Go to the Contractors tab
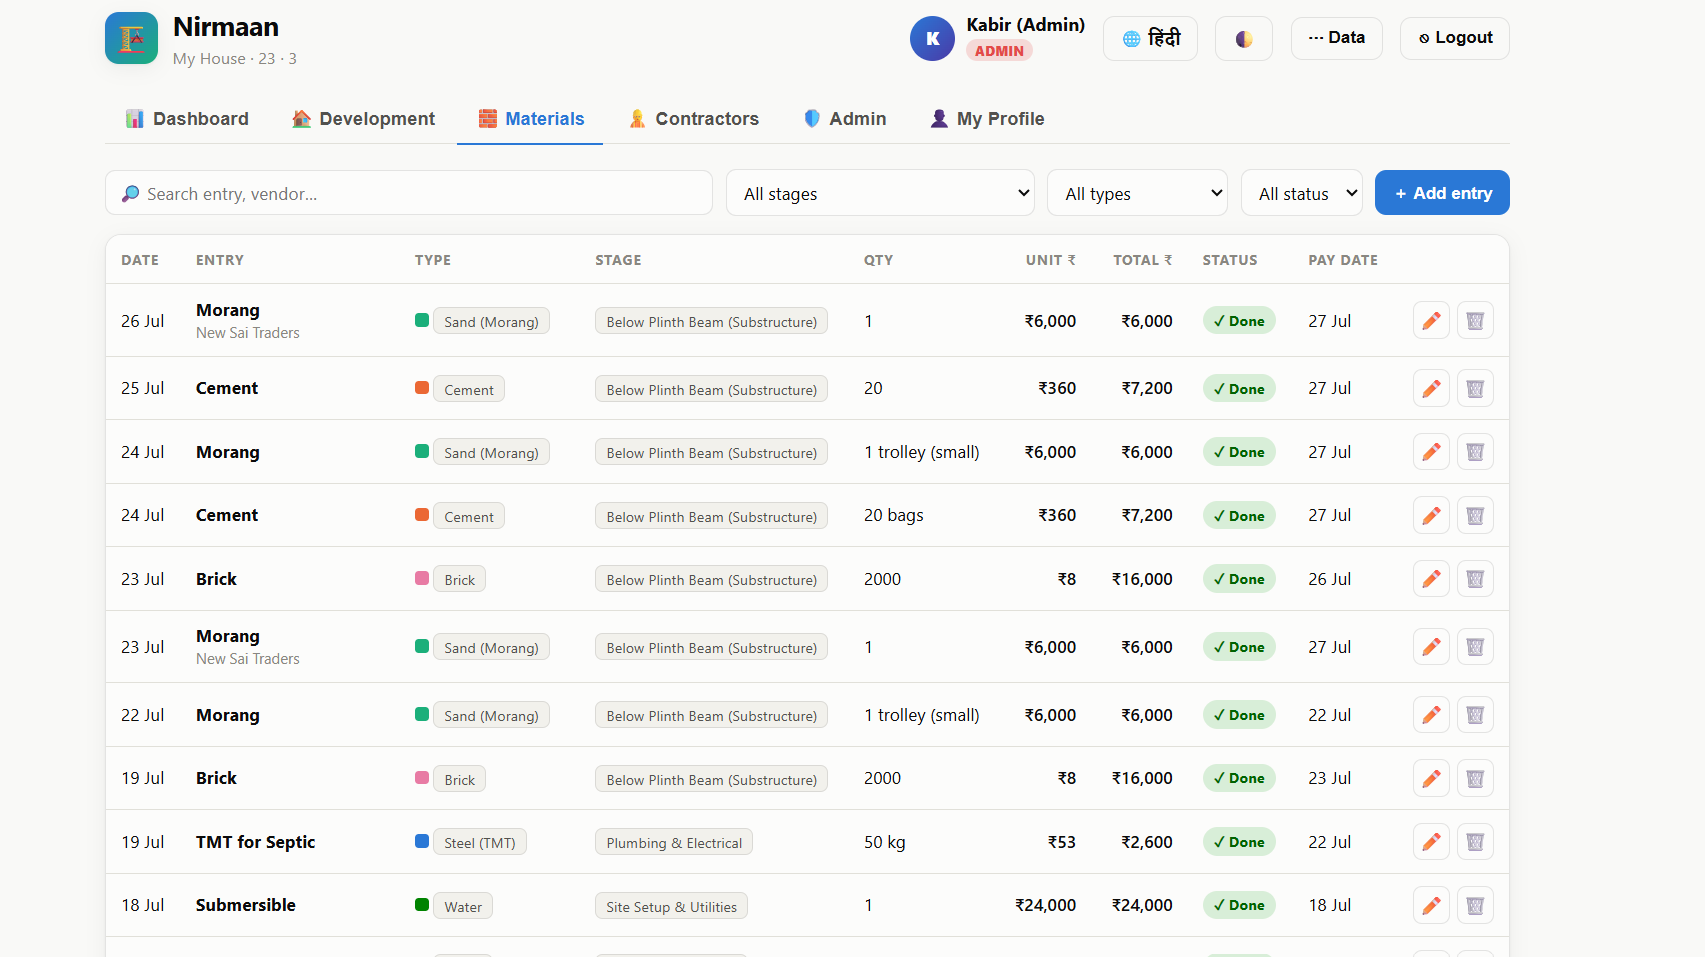Screen dimensions: 1705x957 (693, 119)
